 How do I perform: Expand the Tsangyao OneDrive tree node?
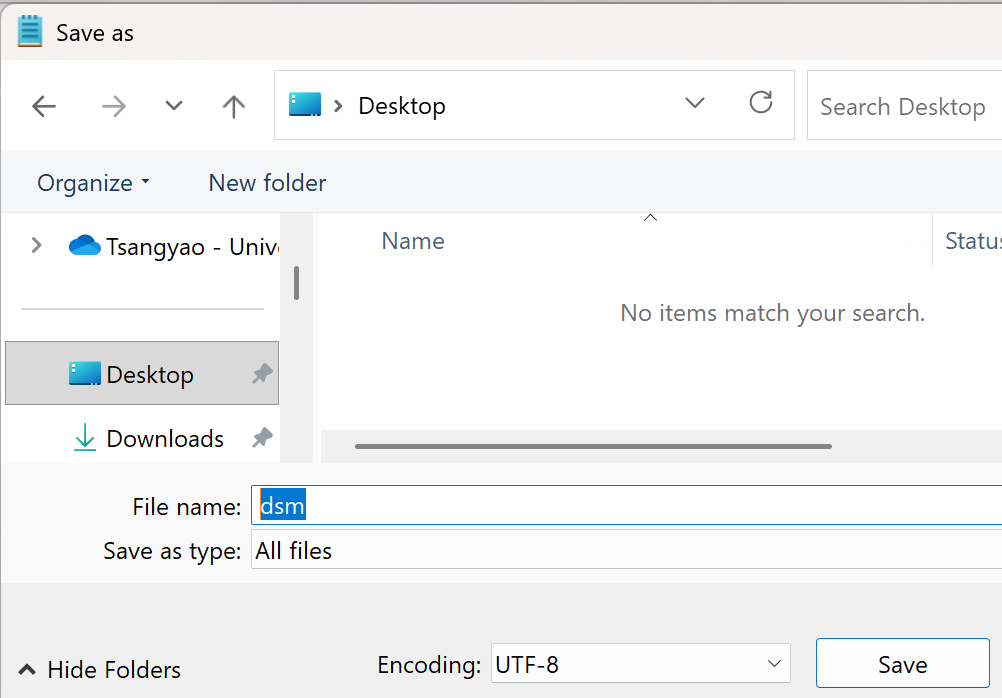37,245
